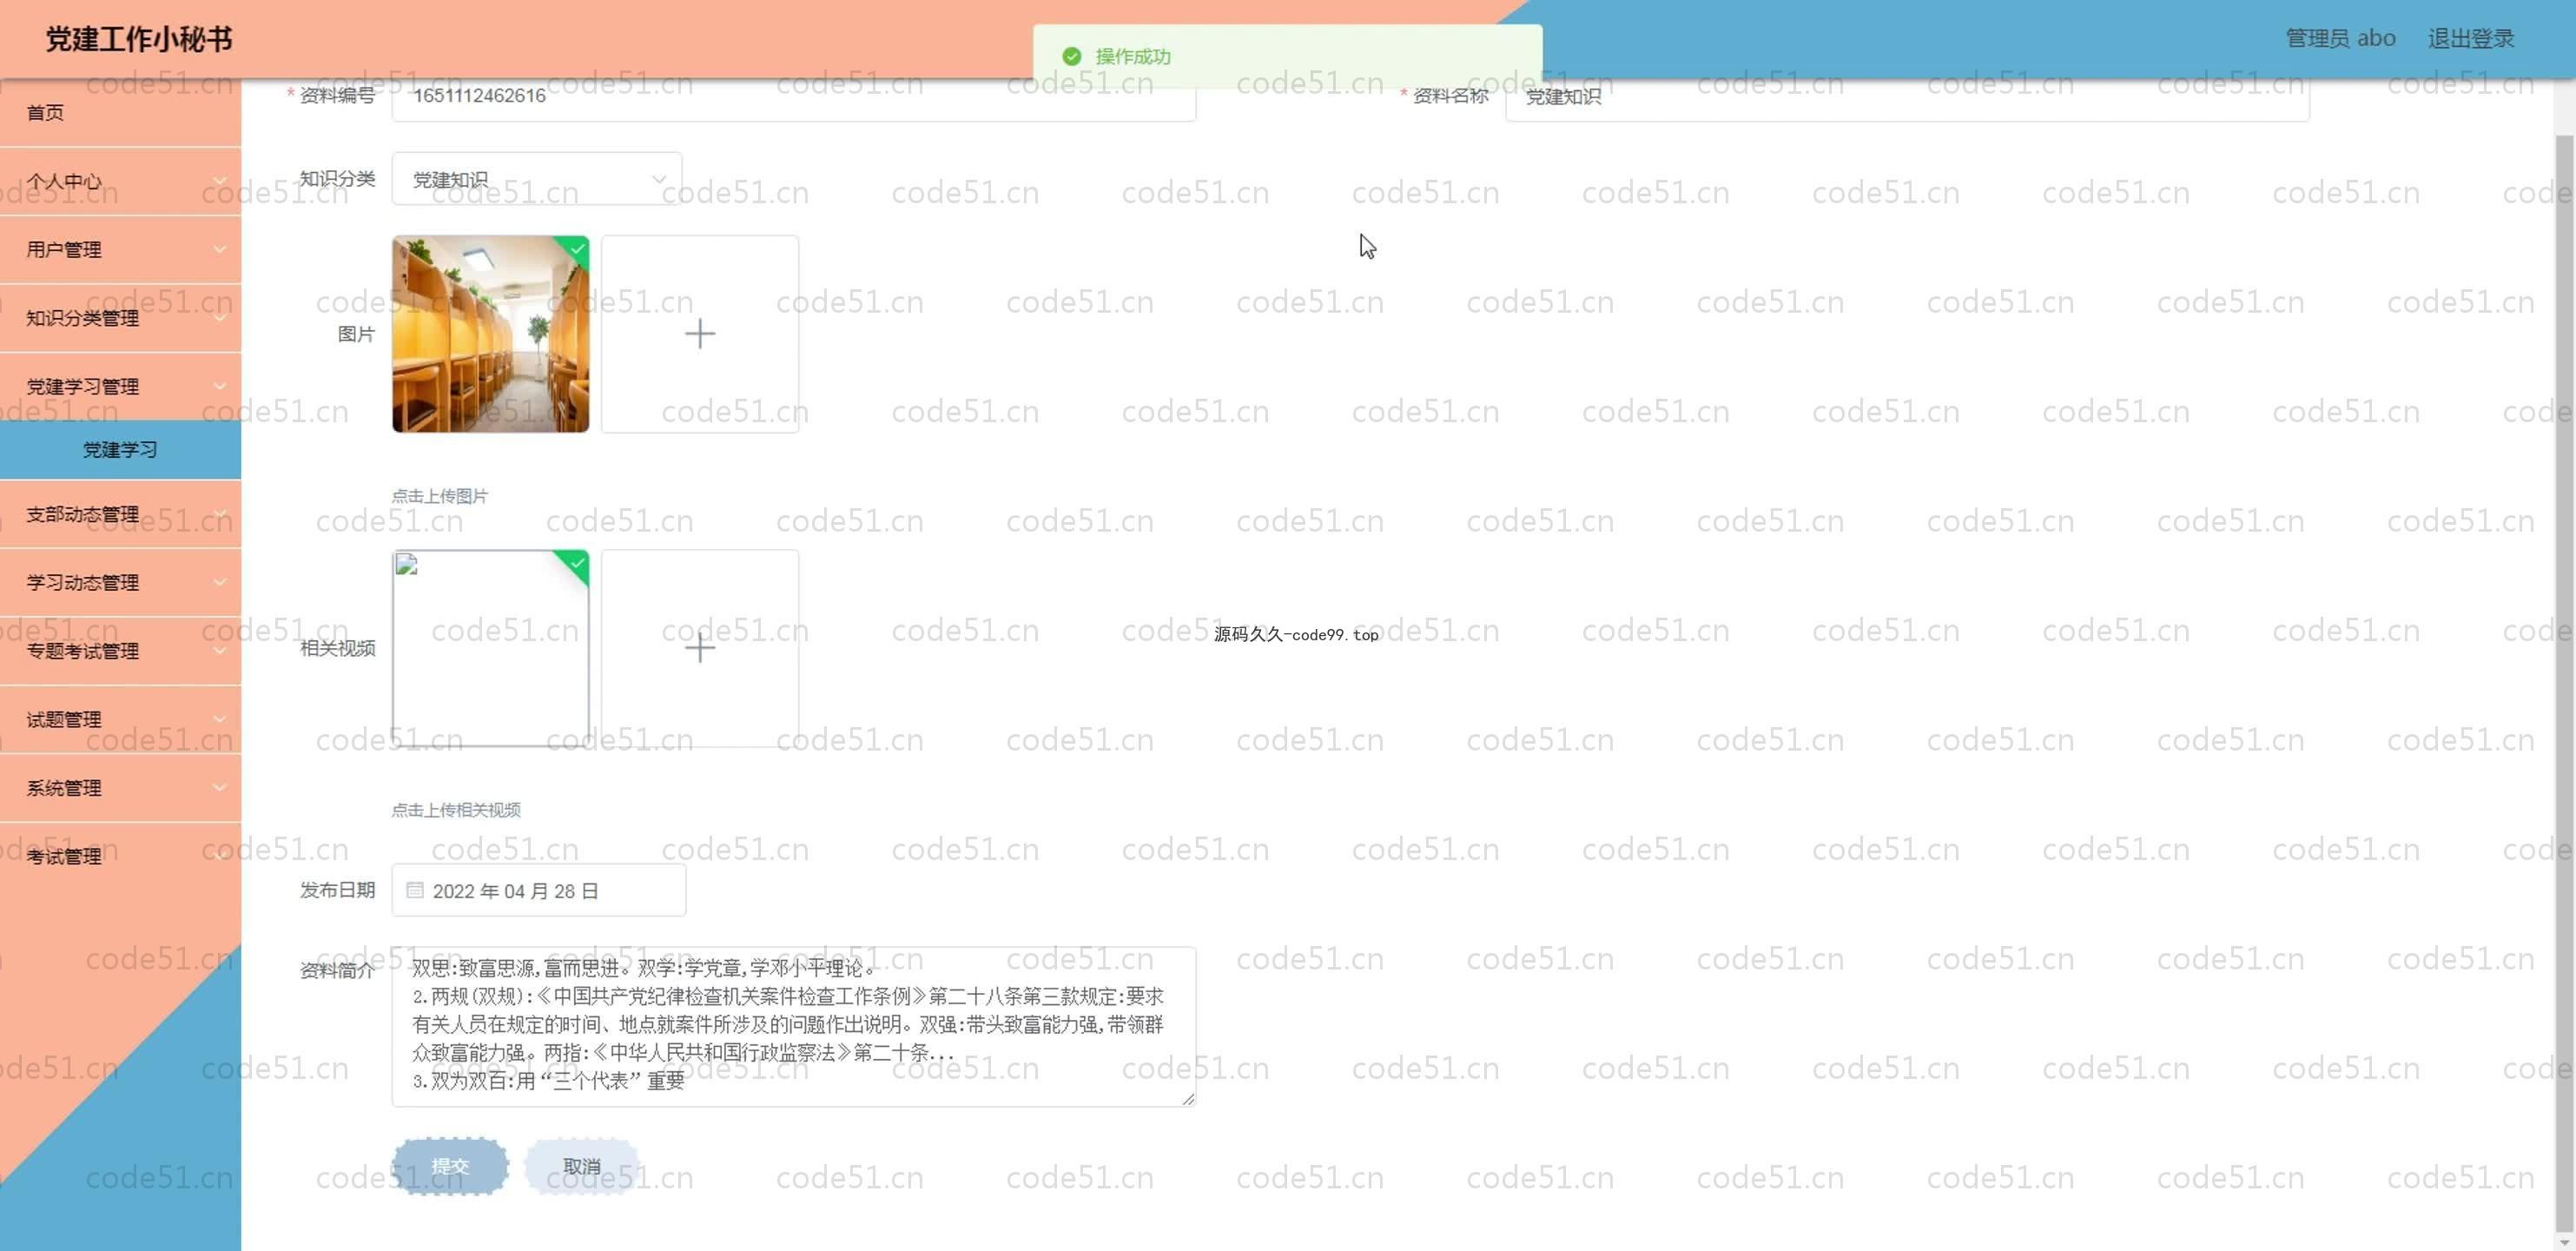Screen dimensions: 2576x1251
Task: Expand 试题管理 sidebar menu
Action: coord(120,719)
